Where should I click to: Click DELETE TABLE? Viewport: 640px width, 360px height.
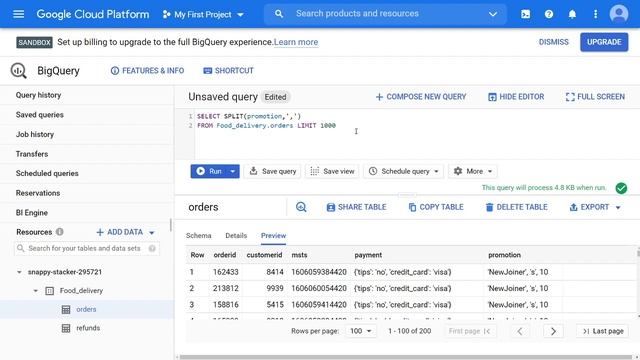516,207
